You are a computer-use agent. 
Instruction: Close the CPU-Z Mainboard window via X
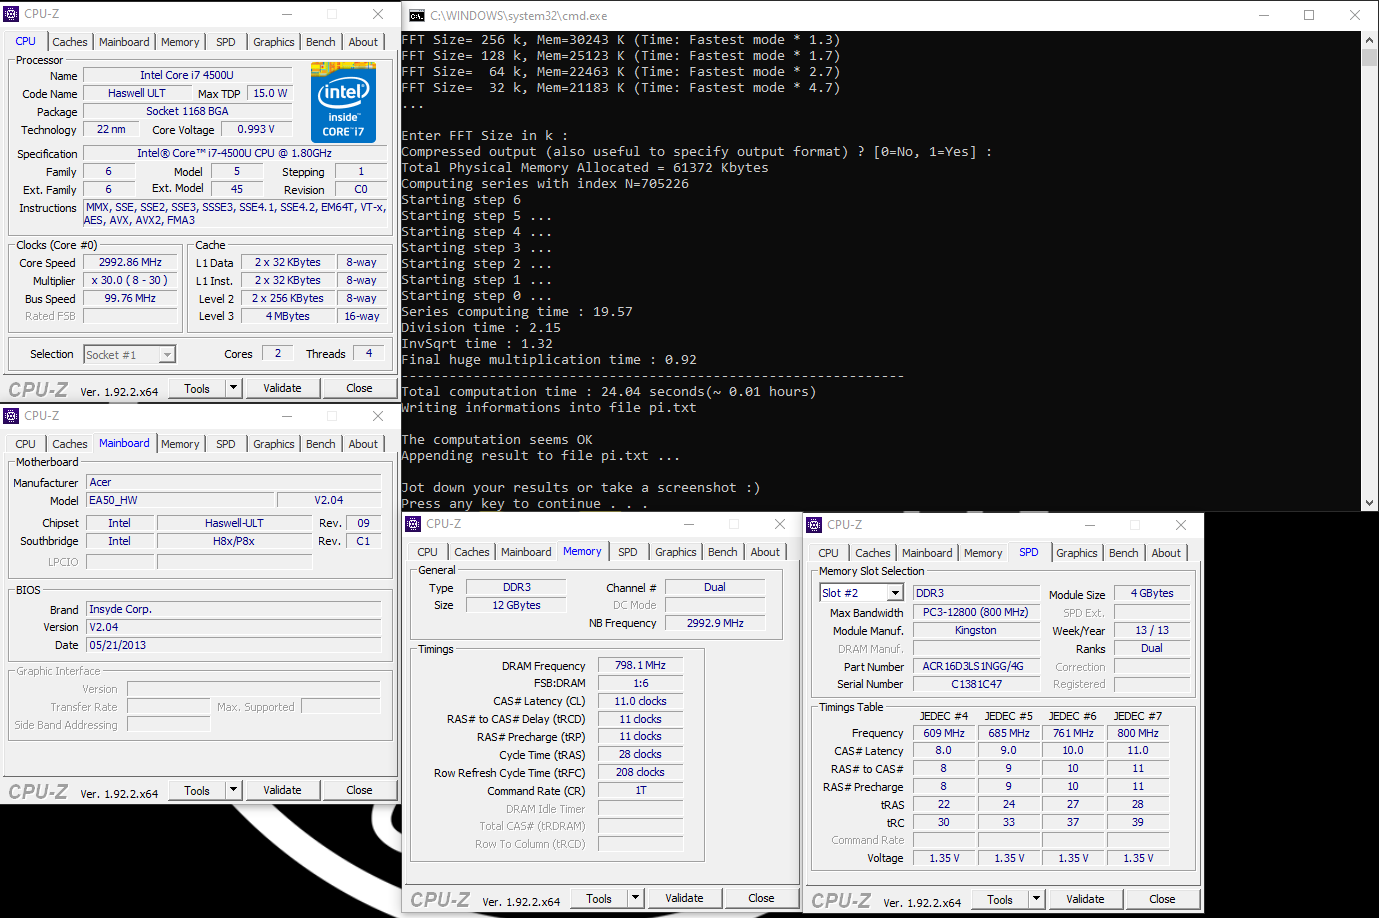pos(378,416)
